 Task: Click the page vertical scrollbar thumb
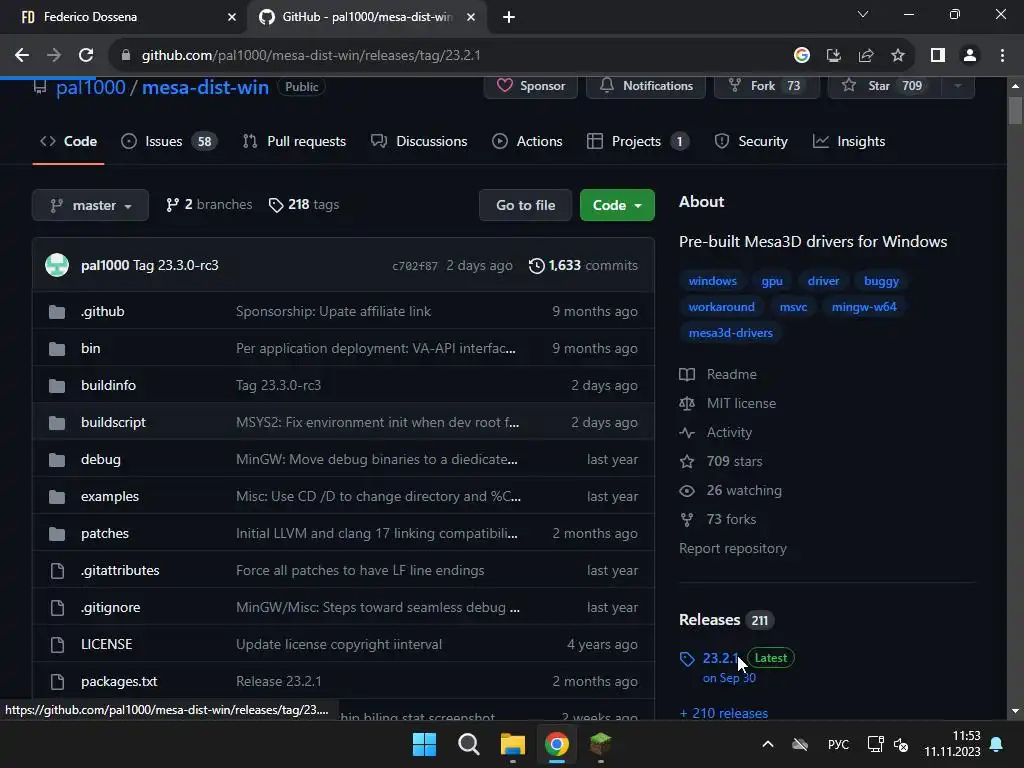tap(1015, 110)
